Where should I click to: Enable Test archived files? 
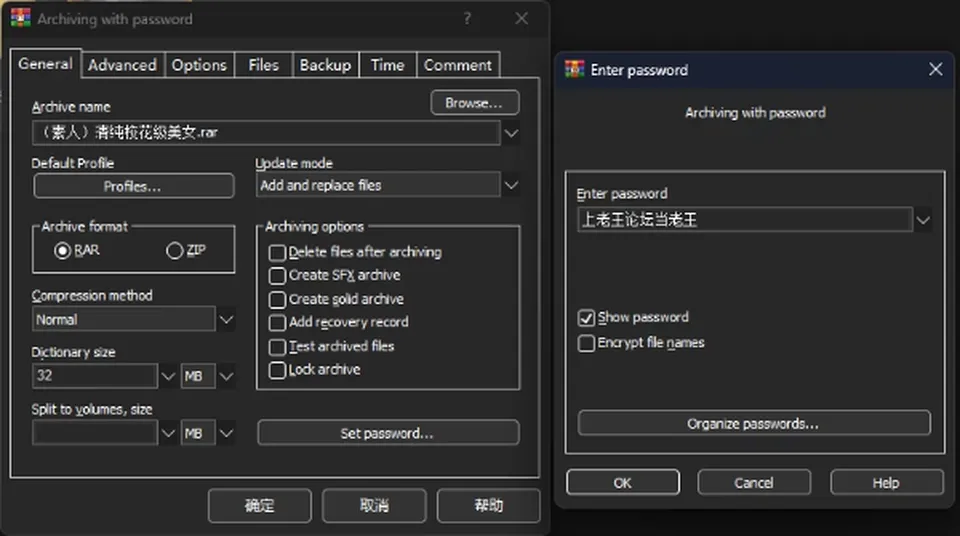coord(277,347)
